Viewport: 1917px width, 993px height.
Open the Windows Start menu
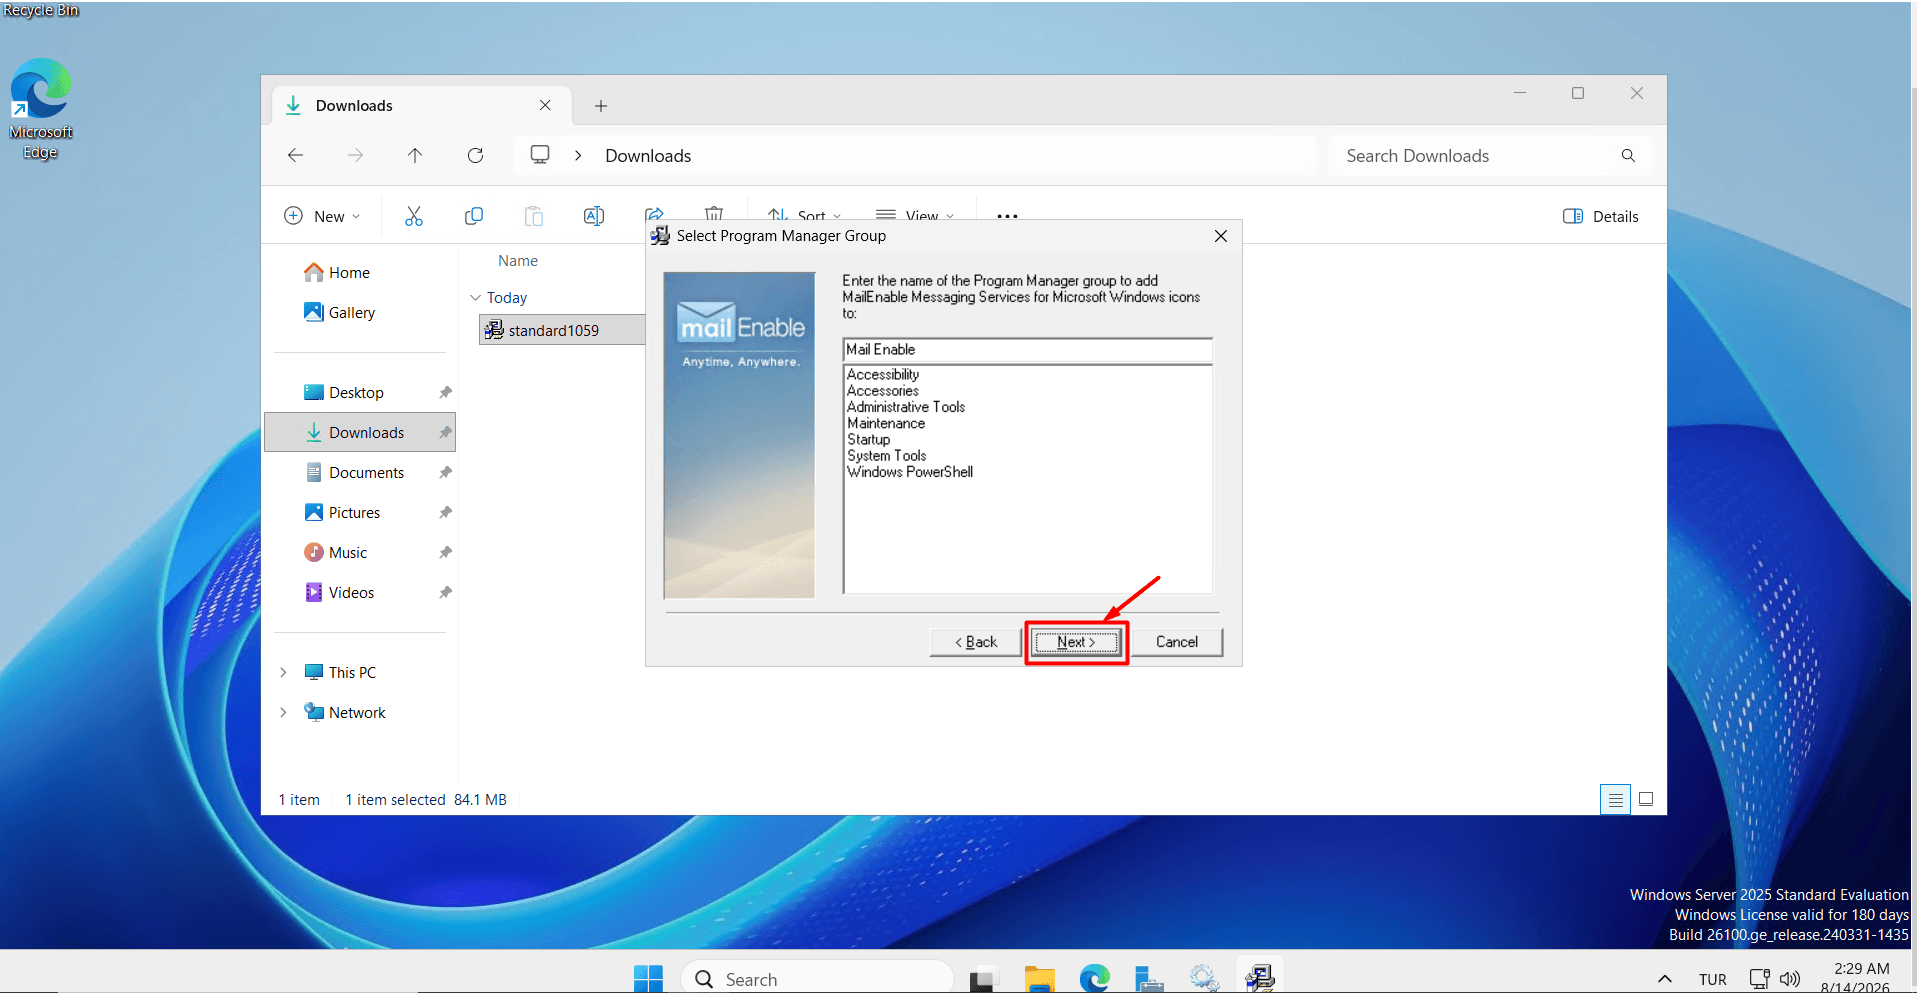point(648,978)
